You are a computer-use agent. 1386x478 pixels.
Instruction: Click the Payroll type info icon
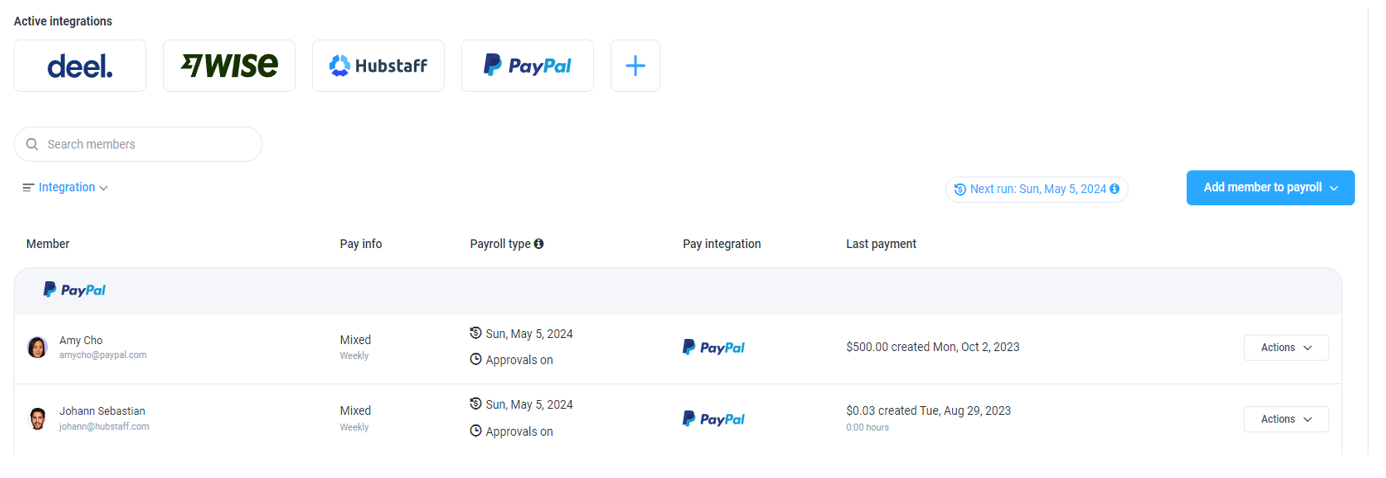539,244
